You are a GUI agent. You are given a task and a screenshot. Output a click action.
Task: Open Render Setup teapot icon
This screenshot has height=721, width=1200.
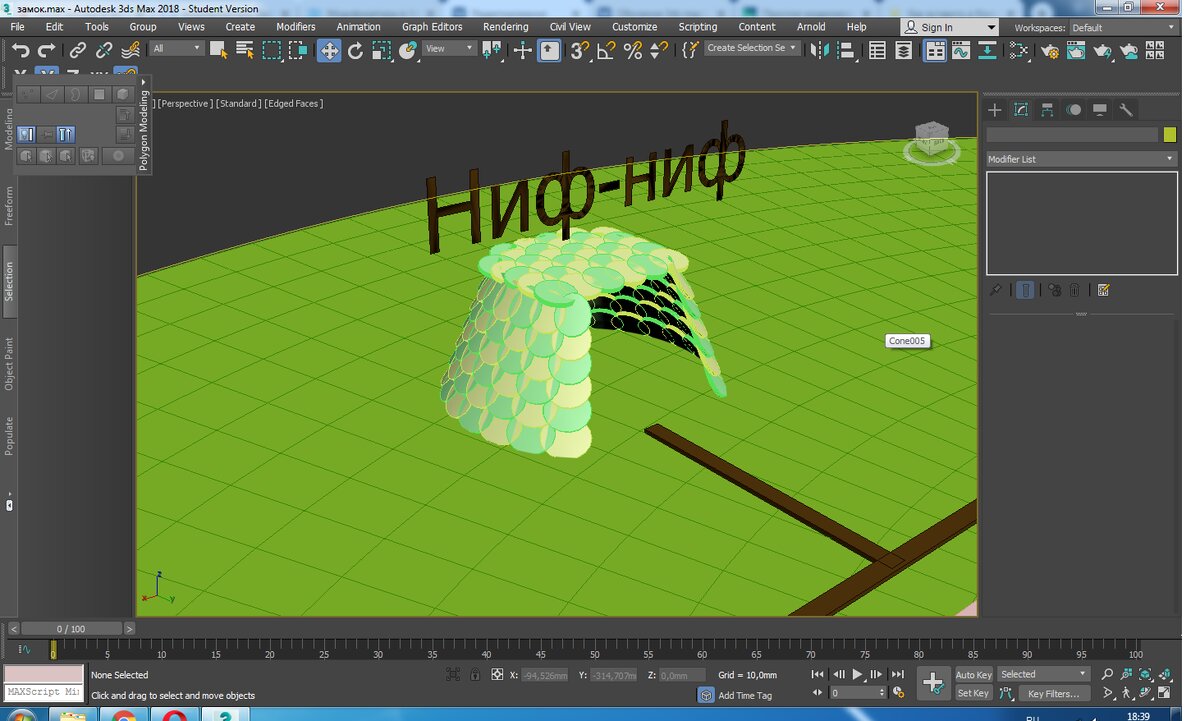1050,50
